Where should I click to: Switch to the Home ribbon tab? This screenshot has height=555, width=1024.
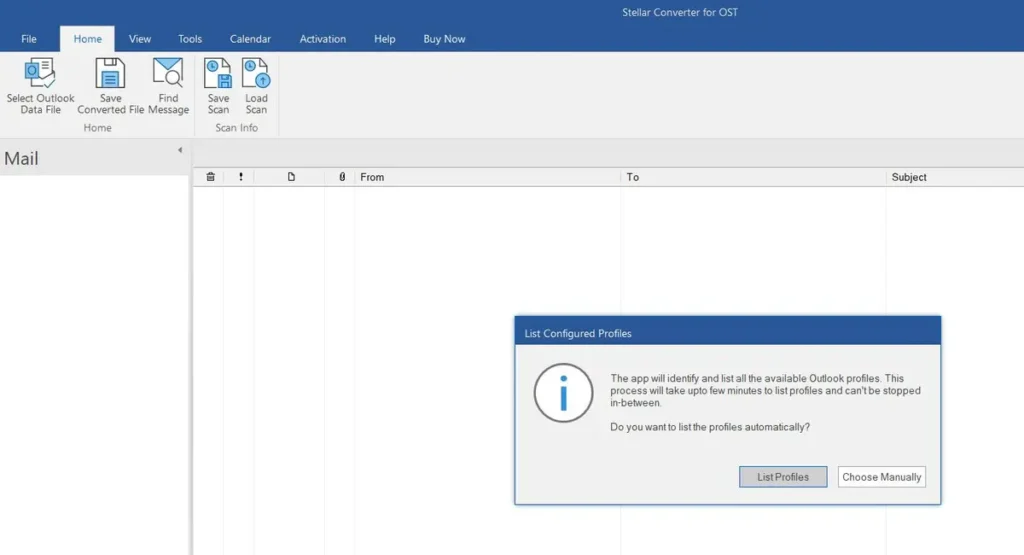tap(88, 39)
